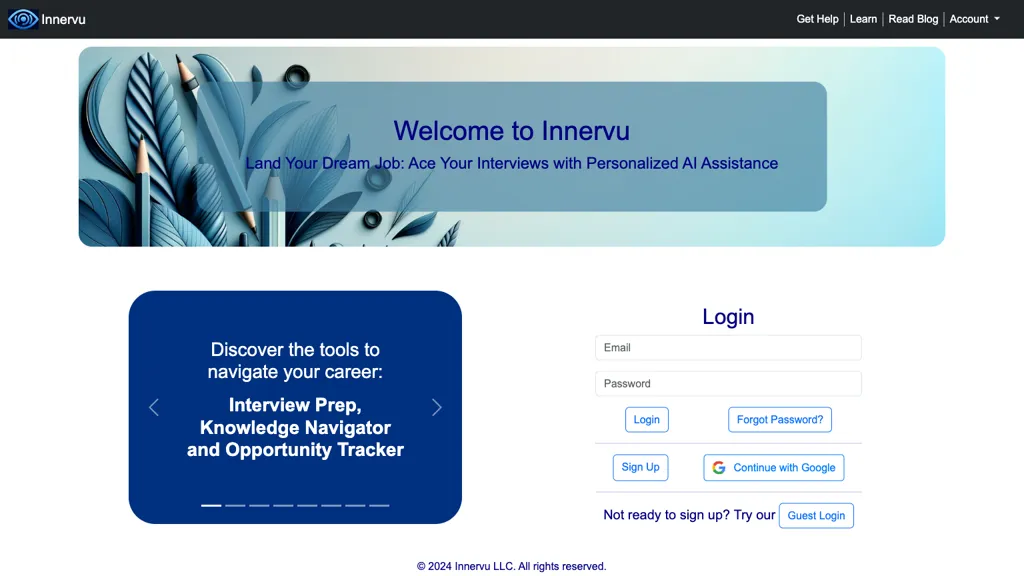Click the Innervu brand name in navbar
The height and width of the screenshot is (576, 1024).
63,20
